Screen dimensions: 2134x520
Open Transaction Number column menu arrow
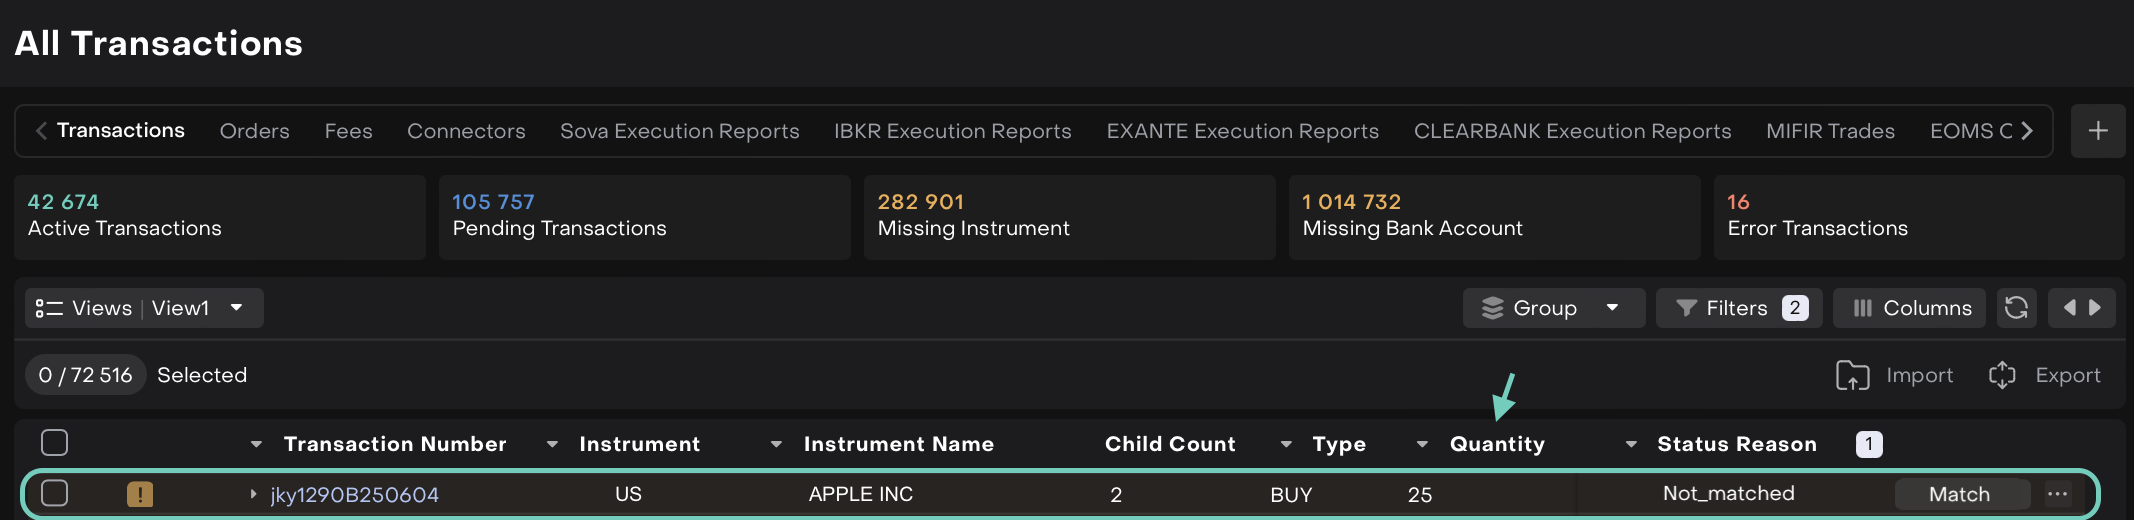pos(256,444)
